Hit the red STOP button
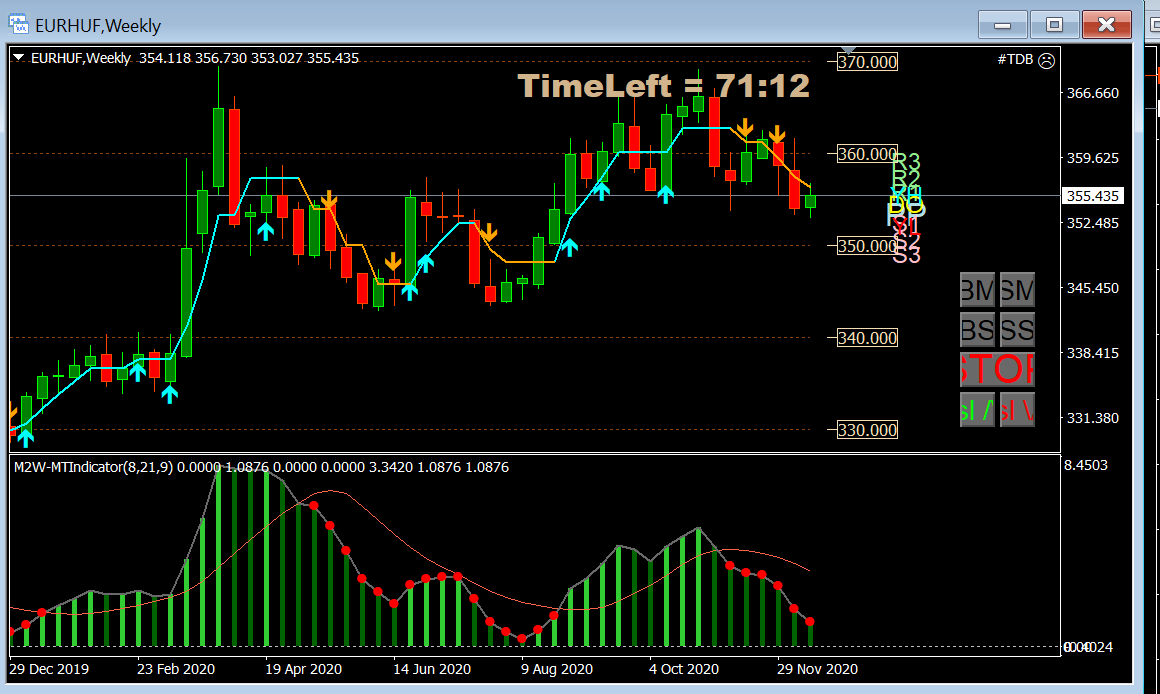This screenshot has height=694, width=1160. point(997,369)
